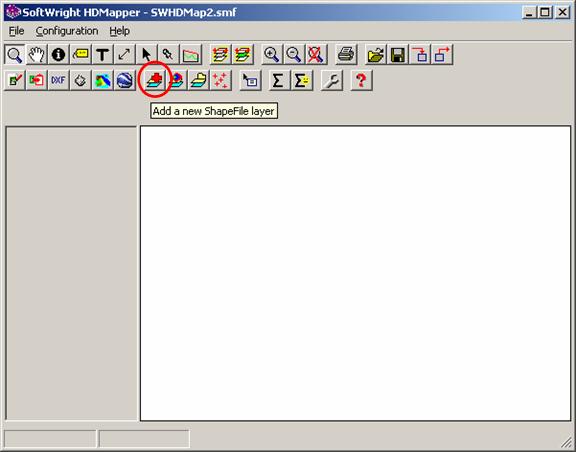Viewport: 576px width, 452px height.
Task: Open the File menu
Action: [x=16, y=31]
